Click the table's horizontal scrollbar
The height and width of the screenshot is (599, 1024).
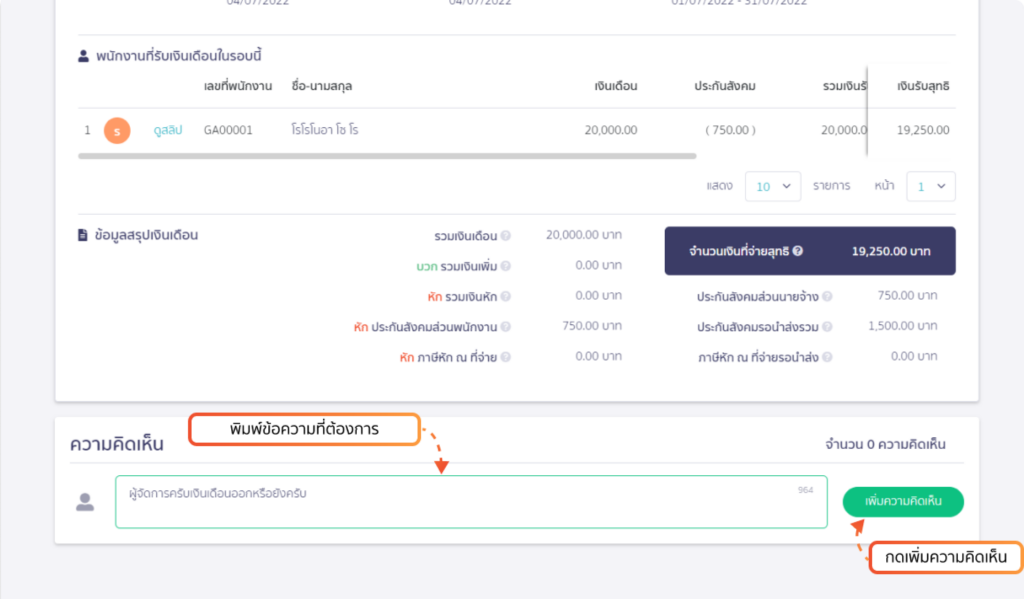click(x=386, y=156)
